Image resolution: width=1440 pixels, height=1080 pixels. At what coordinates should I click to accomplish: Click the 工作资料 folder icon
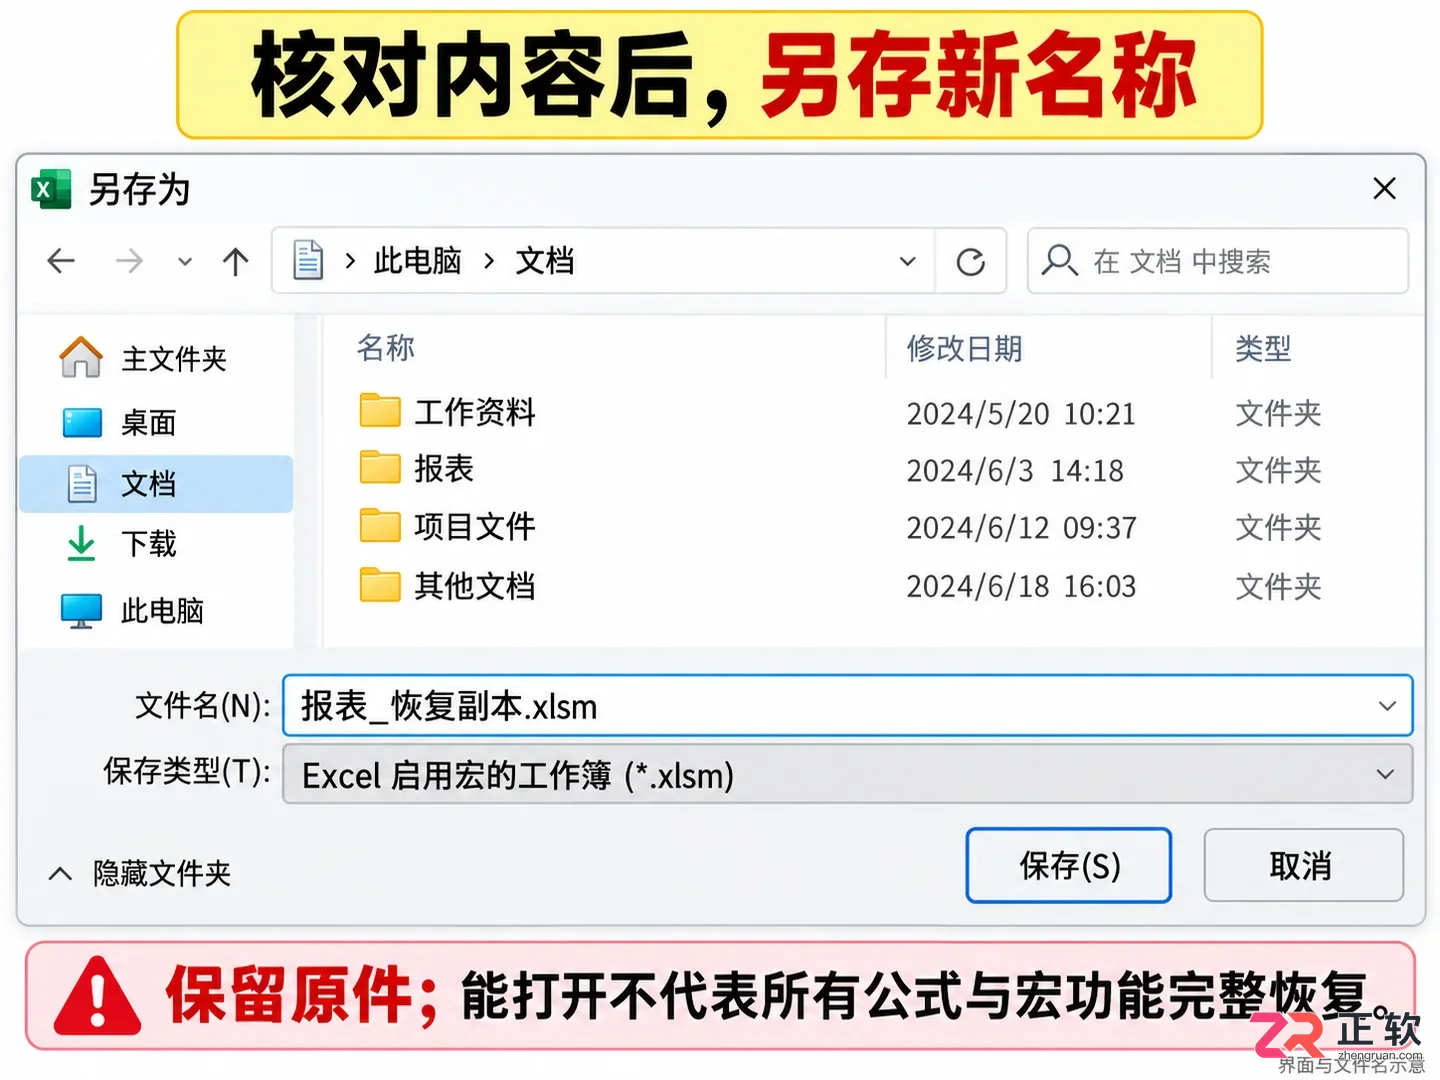pyautogui.click(x=380, y=410)
